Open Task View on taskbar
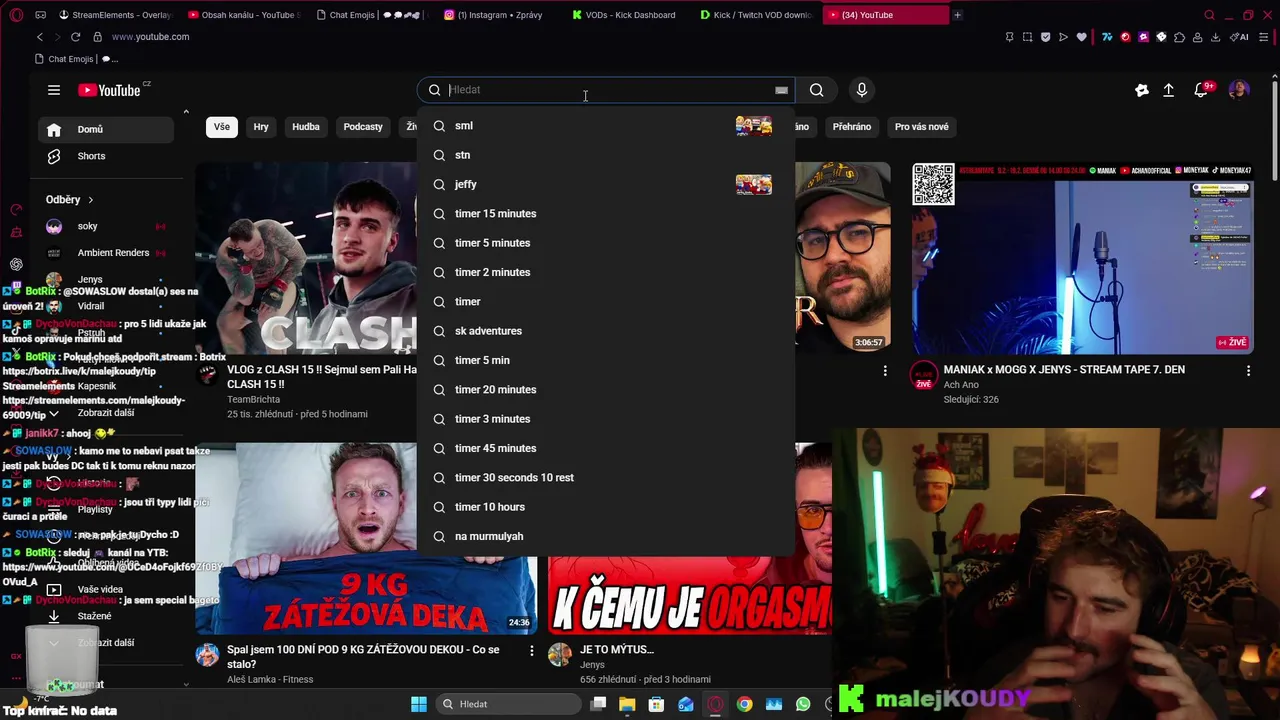 click(x=598, y=704)
